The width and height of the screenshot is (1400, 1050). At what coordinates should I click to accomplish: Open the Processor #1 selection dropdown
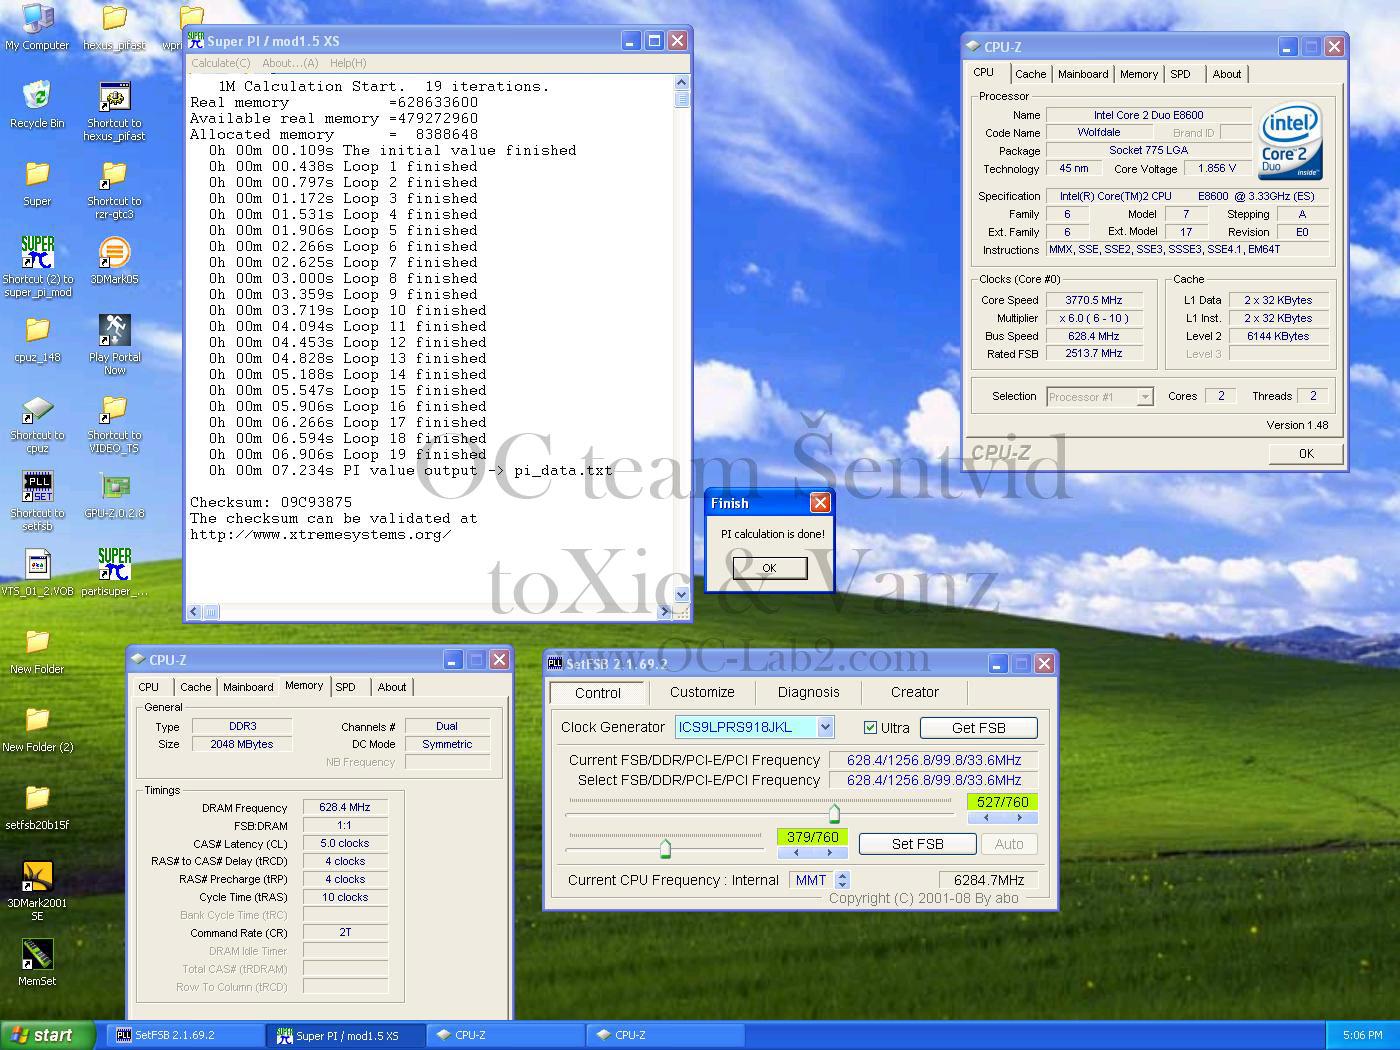click(1145, 397)
